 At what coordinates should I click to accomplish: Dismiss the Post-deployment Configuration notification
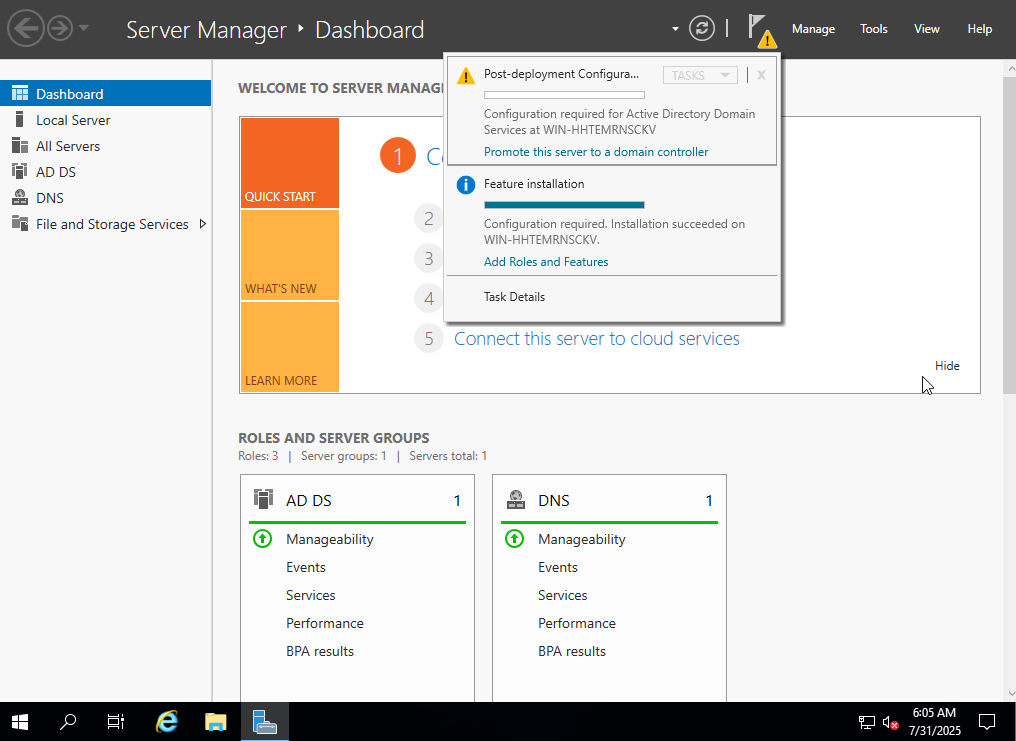761,75
